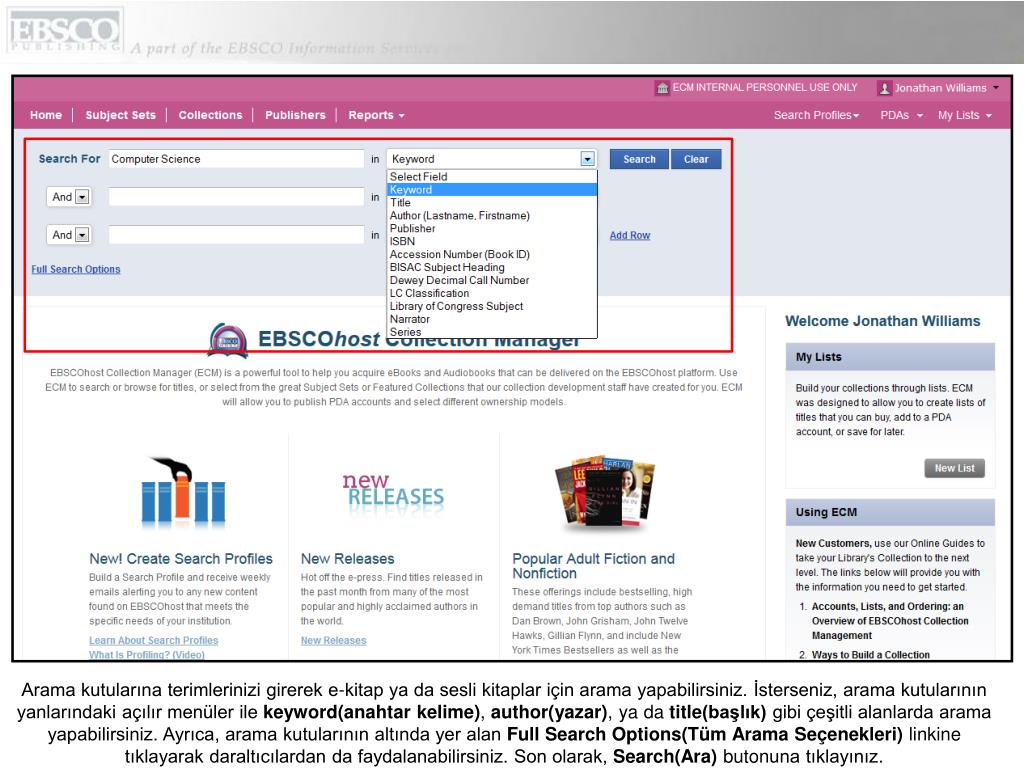Choose ISBN search field option
Image resolution: width=1024 pixels, height=768 pixels.
[x=492, y=241]
